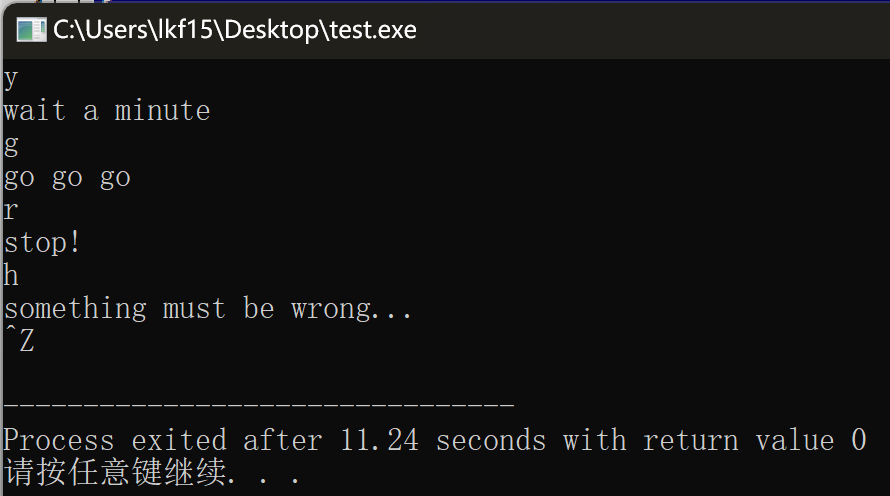
Task: Click the dashed separator line
Action: 259,406
